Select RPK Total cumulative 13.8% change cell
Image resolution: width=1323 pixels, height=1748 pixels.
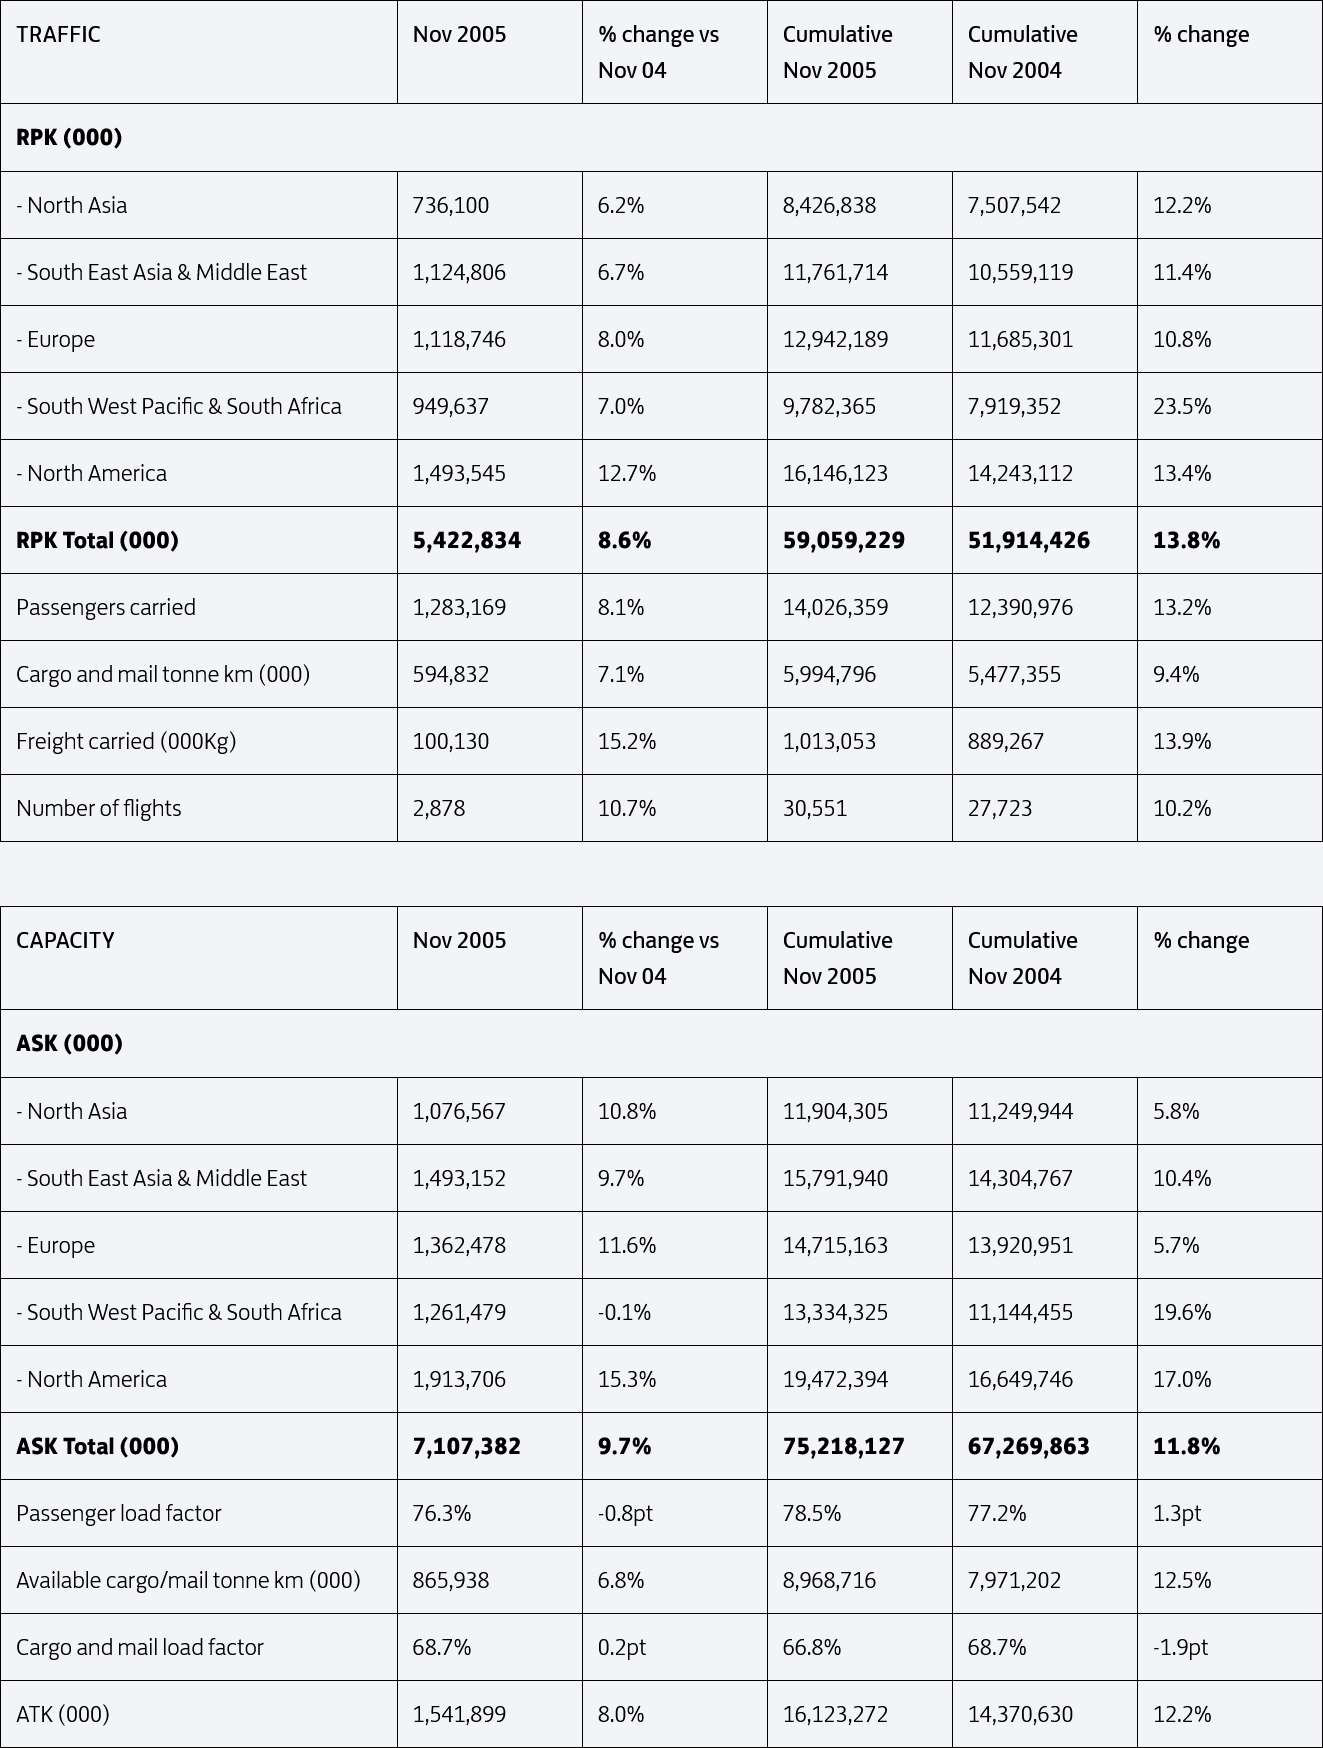pyautogui.click(x=1230, y=540)
